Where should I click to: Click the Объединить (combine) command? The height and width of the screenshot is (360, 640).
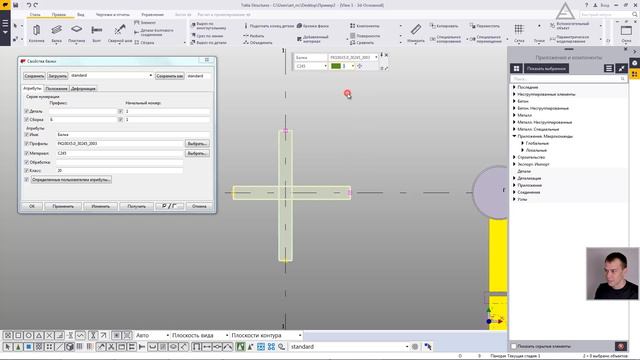pos(258,42)
